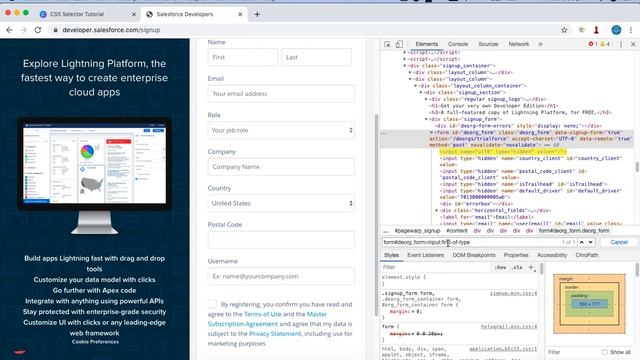
Task: Select the Elements tab
Action: coord(427,44)
